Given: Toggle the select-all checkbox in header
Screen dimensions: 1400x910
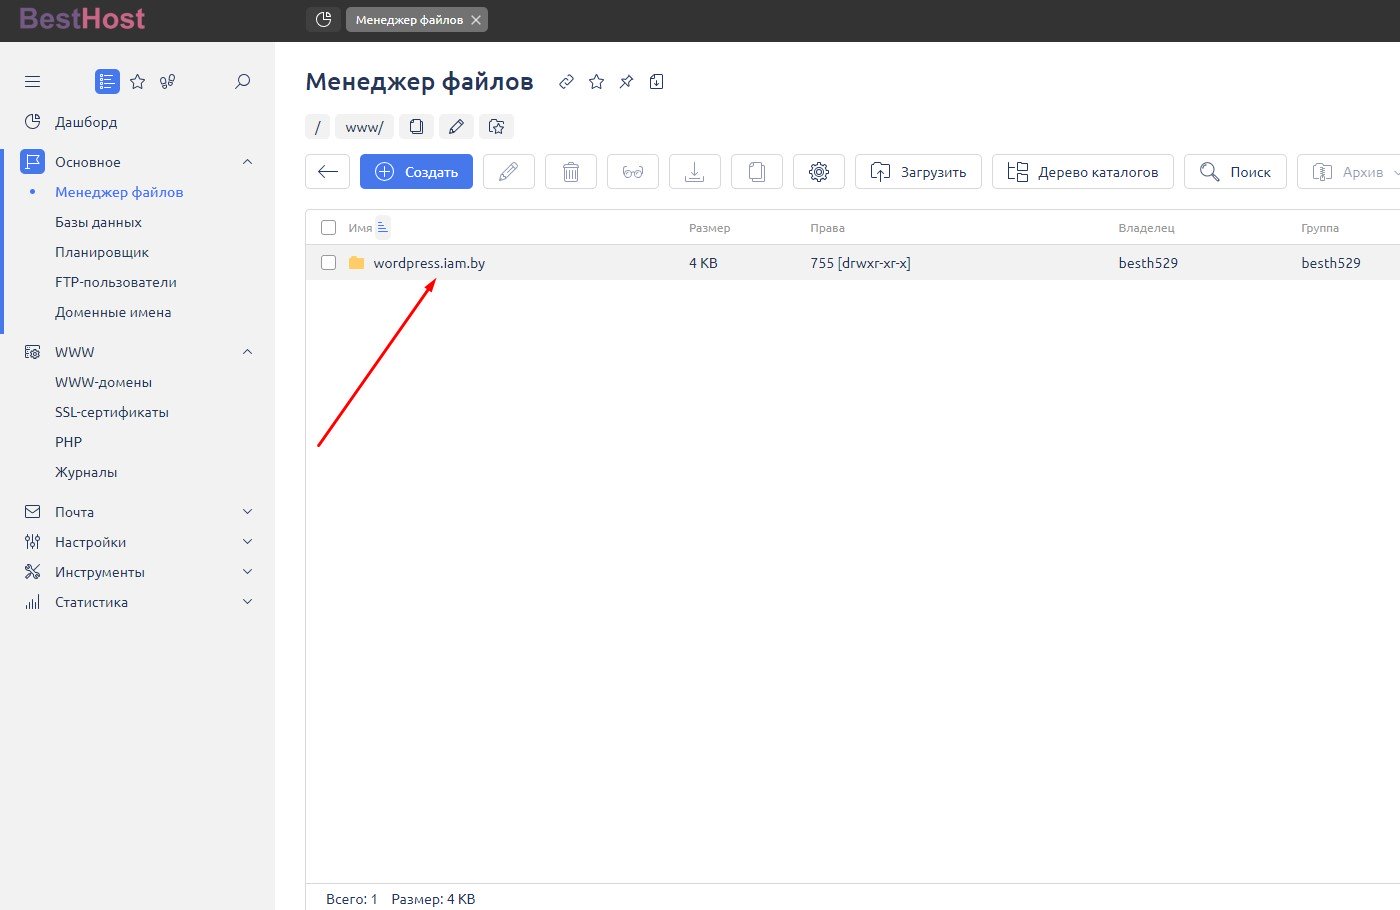Looking at the screenshot, I should pyautogui.click(x=328, y=228).
